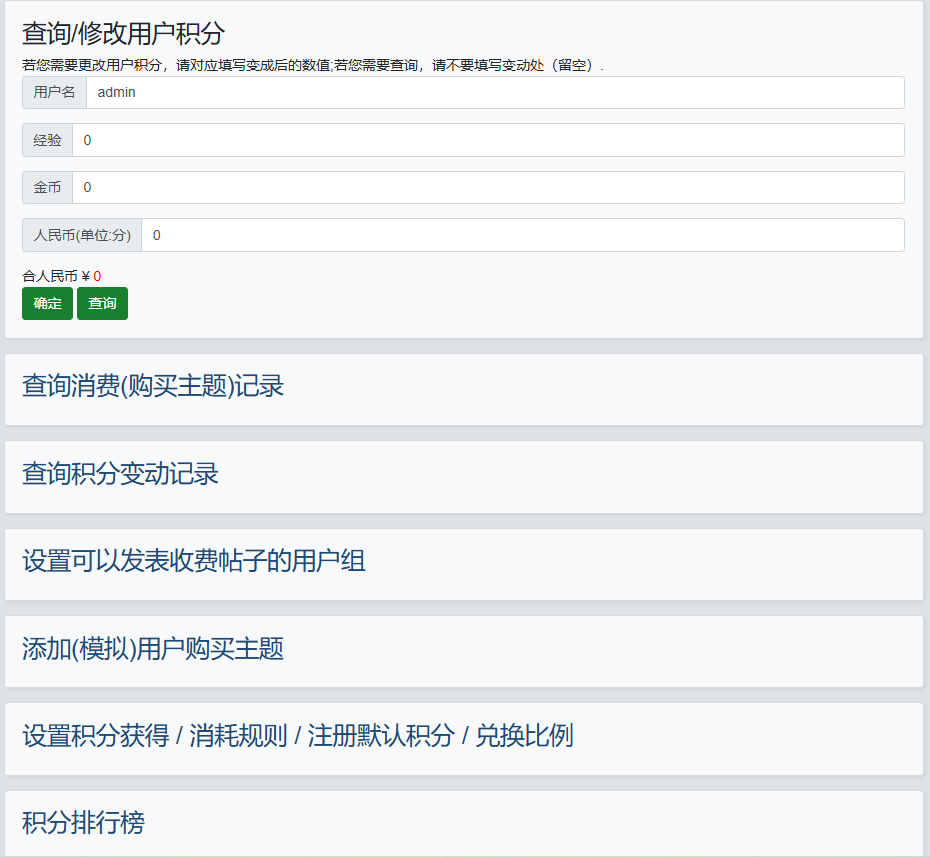
Task: Open the 查询积分变动记录 panel
Action: point(120,474)
